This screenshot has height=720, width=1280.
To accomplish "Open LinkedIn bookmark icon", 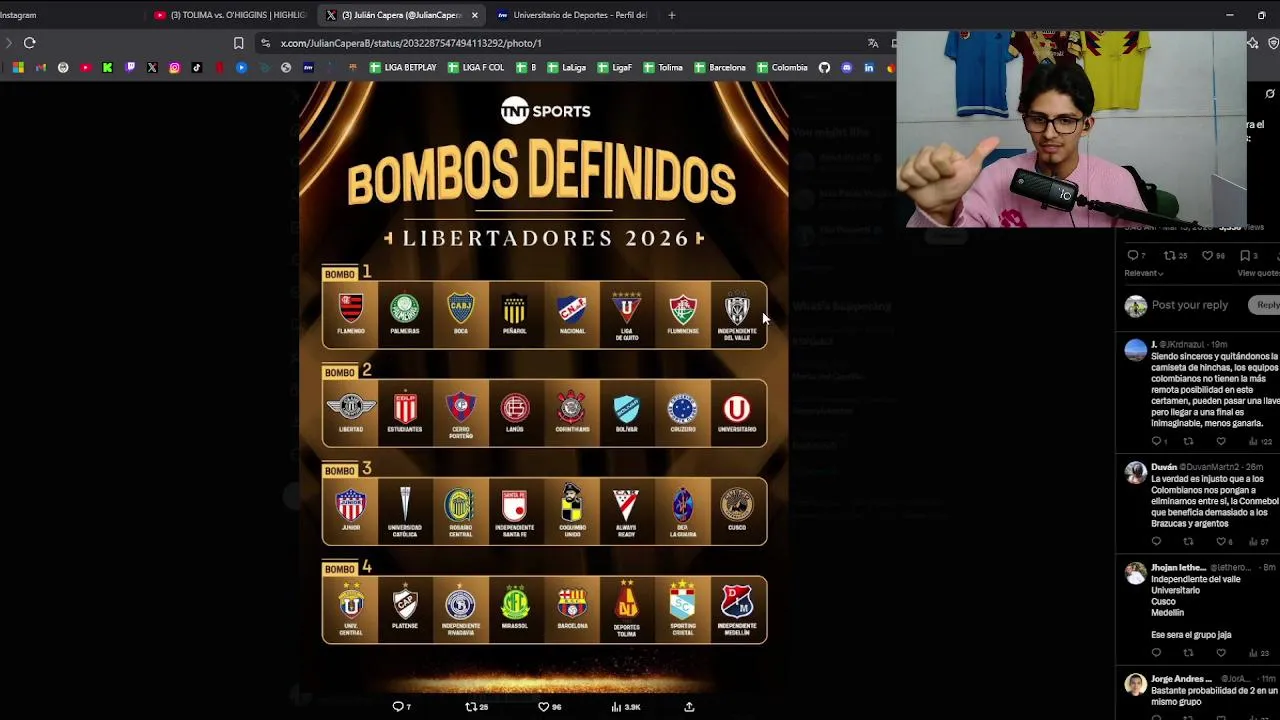I will pos(869,68).
